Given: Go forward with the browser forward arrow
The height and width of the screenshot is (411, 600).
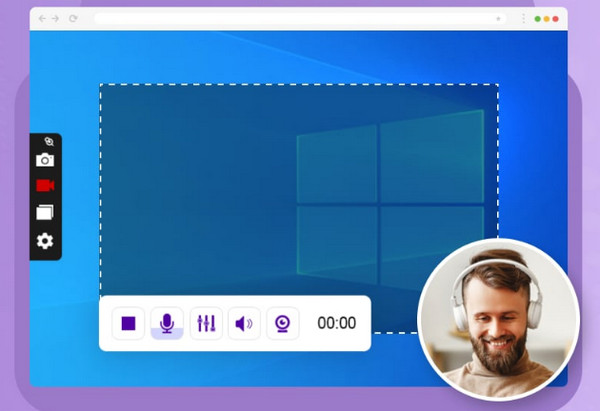Looking at the screenshot, I should (x=55, y=18).
